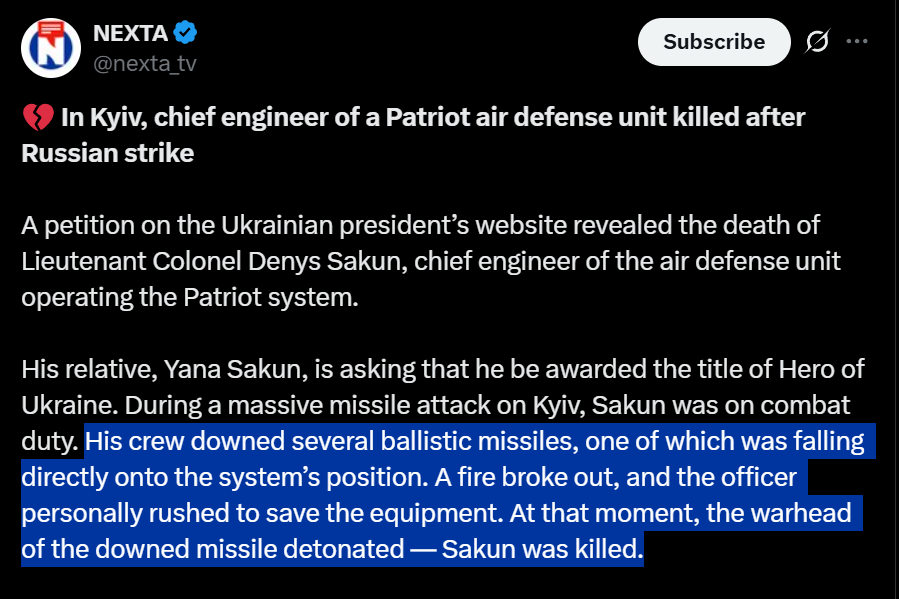Click highlighted 'Sakun was killed.' ending

click(542, 550)
